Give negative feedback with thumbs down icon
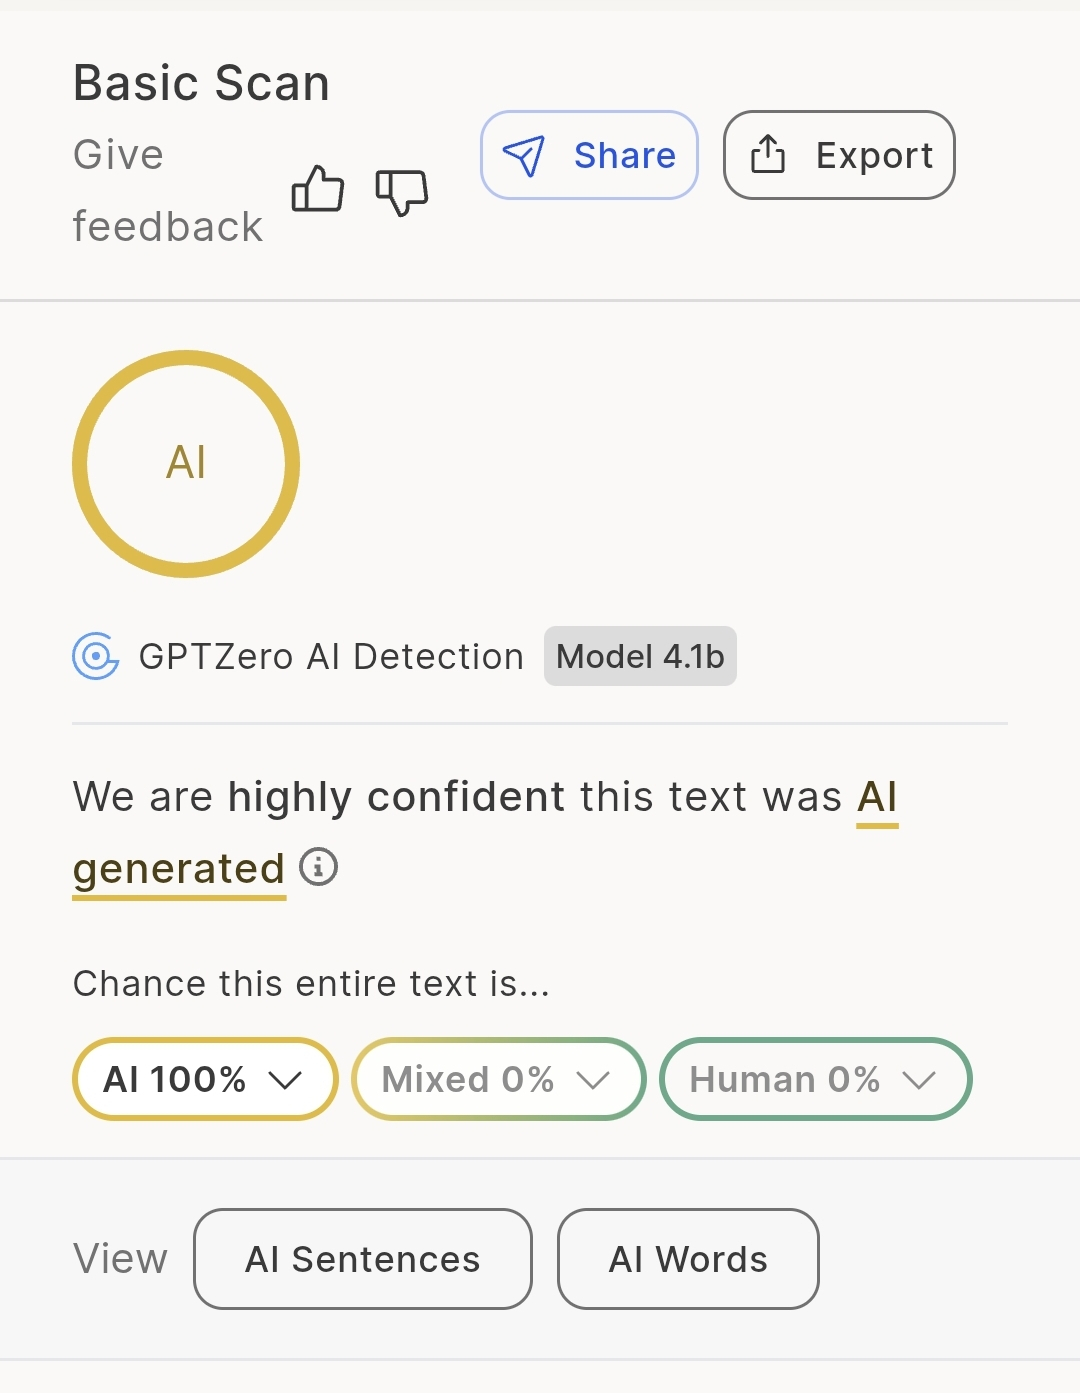 point(402,192)
